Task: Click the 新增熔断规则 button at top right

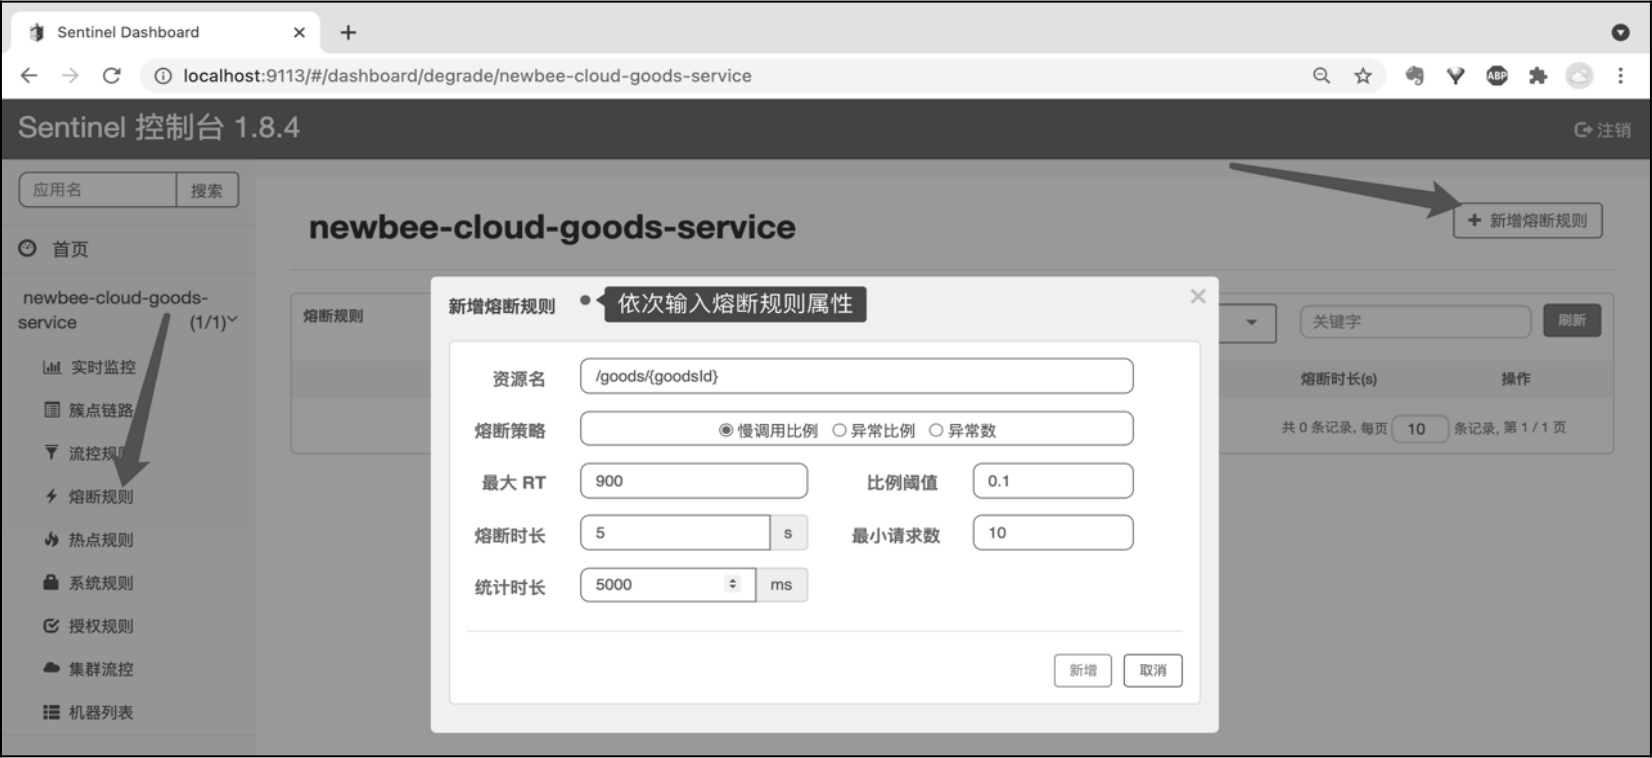Action: click(x=1527, y=221)
